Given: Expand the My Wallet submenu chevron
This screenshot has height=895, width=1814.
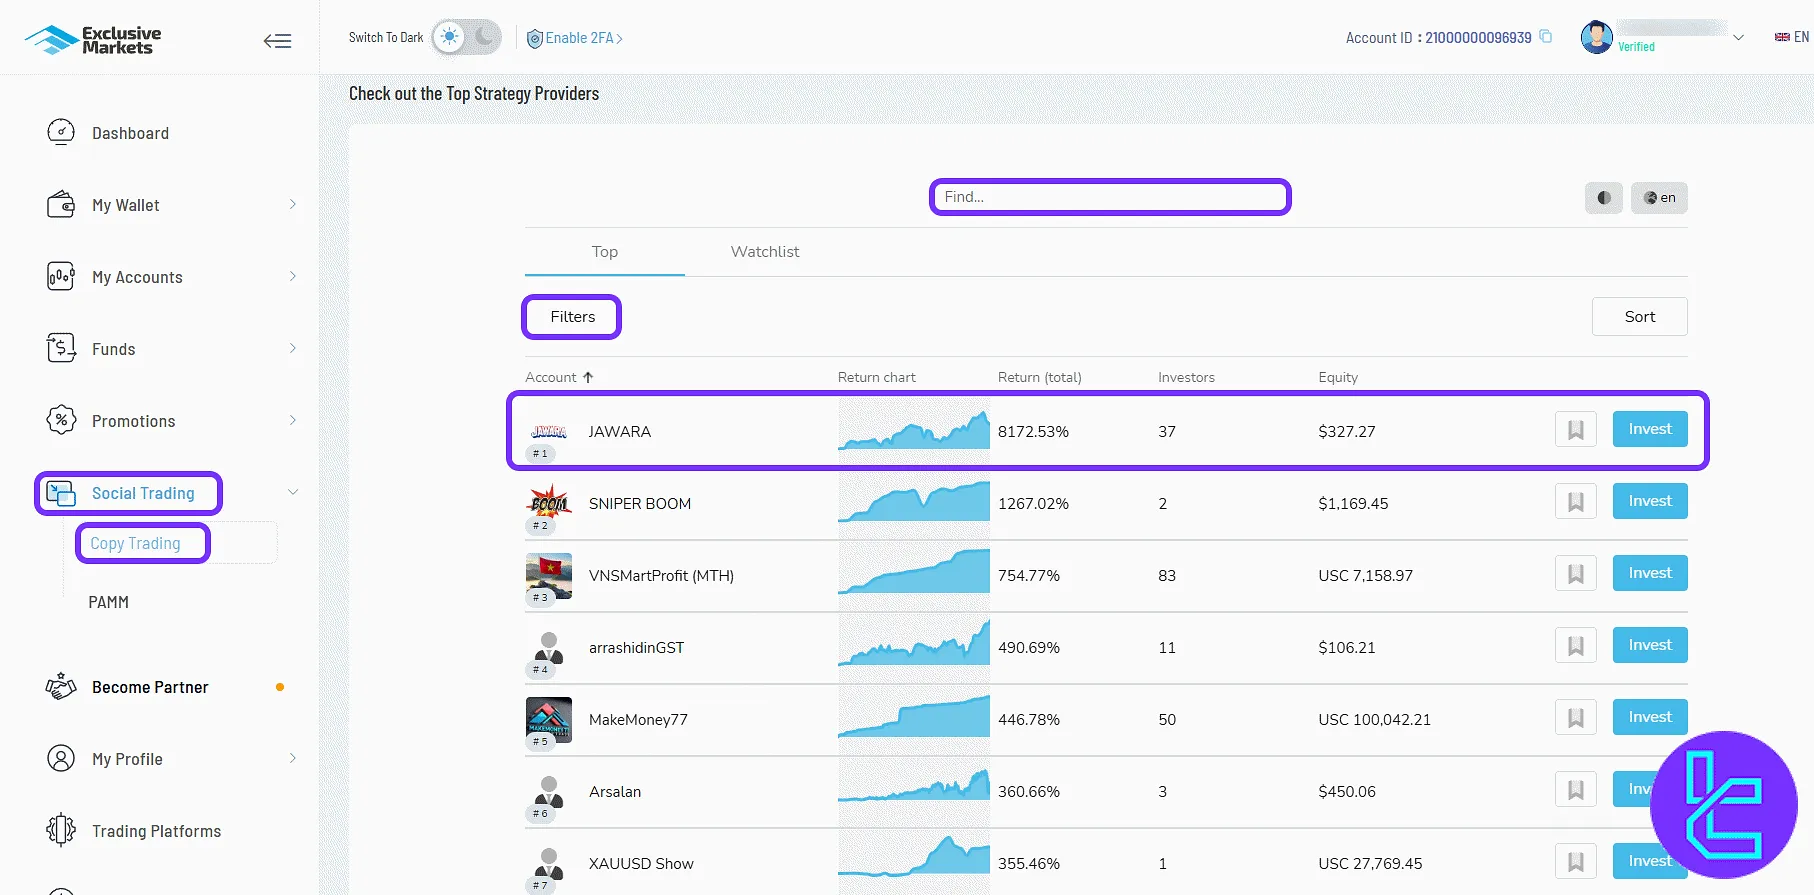Looking at the screenshot, I should tap(292, 204).
